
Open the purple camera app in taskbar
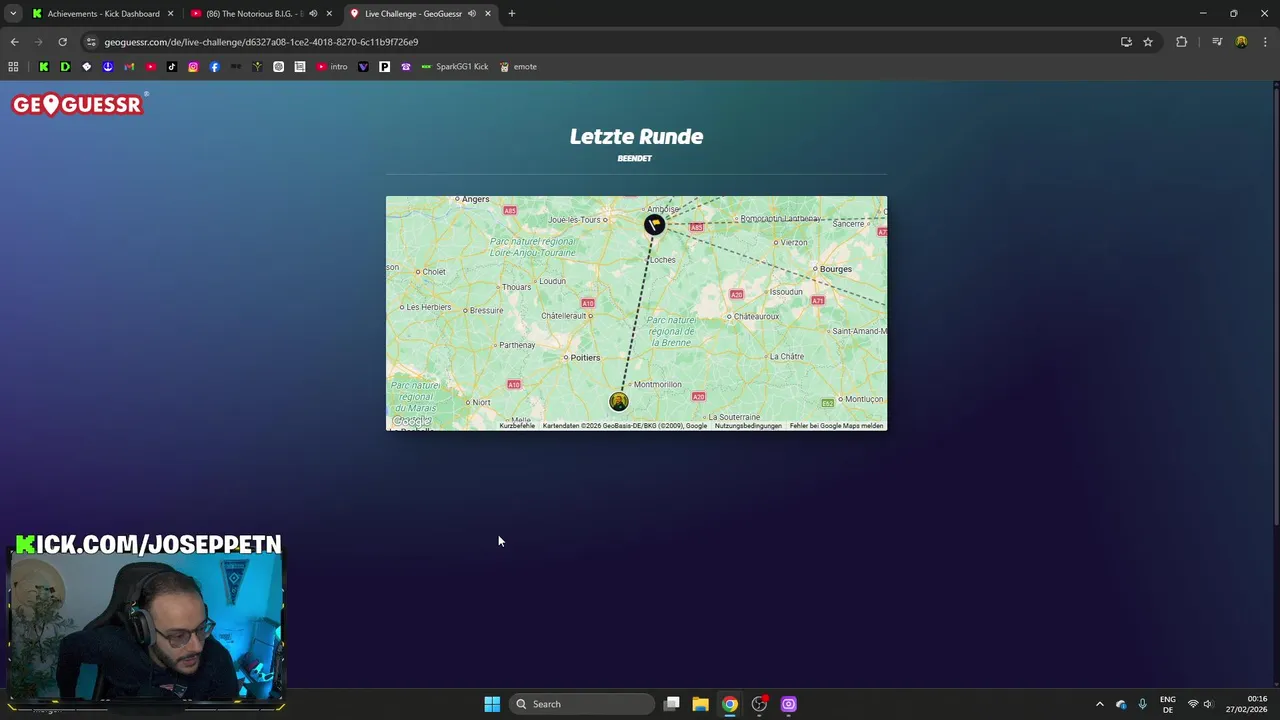click(x=789, y=704)
